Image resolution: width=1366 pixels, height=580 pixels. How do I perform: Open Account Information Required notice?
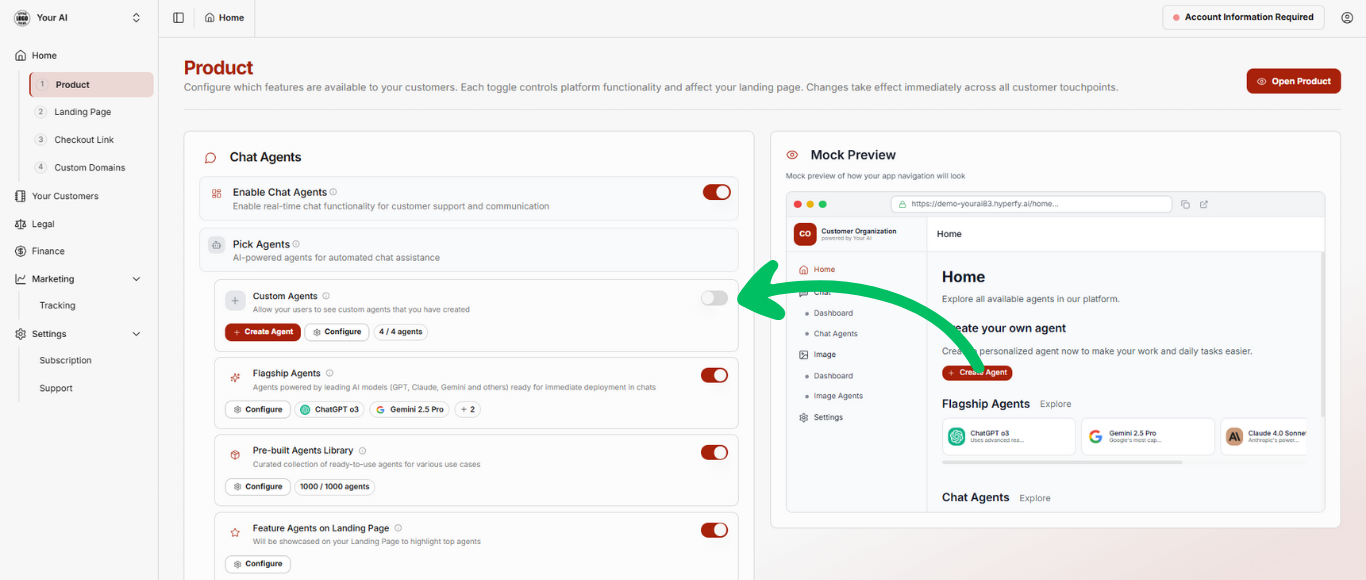click(1243, 17)
